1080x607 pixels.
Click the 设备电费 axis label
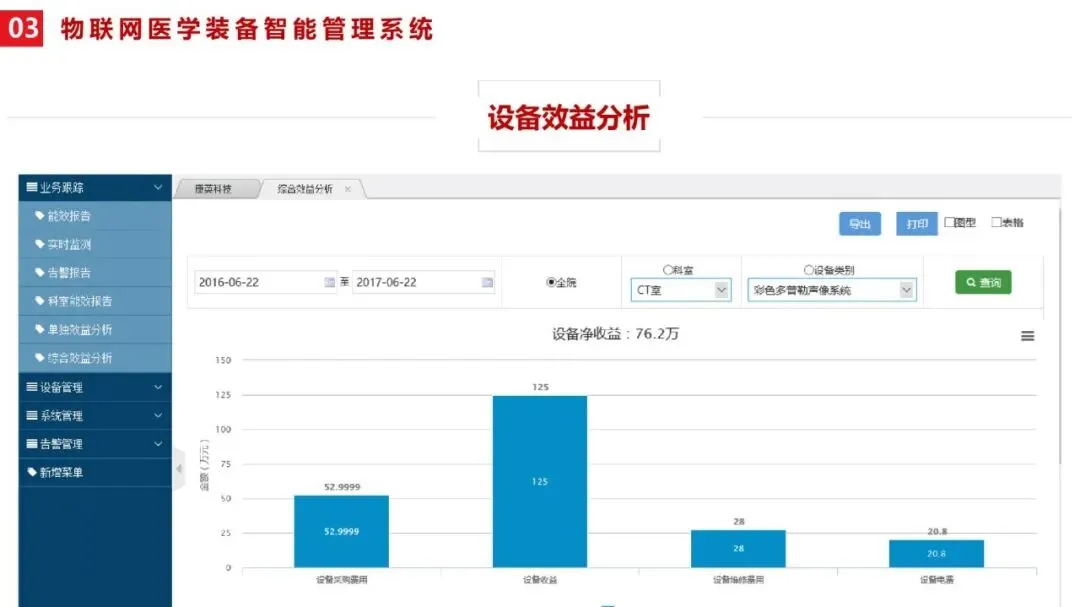click(937, 580)
